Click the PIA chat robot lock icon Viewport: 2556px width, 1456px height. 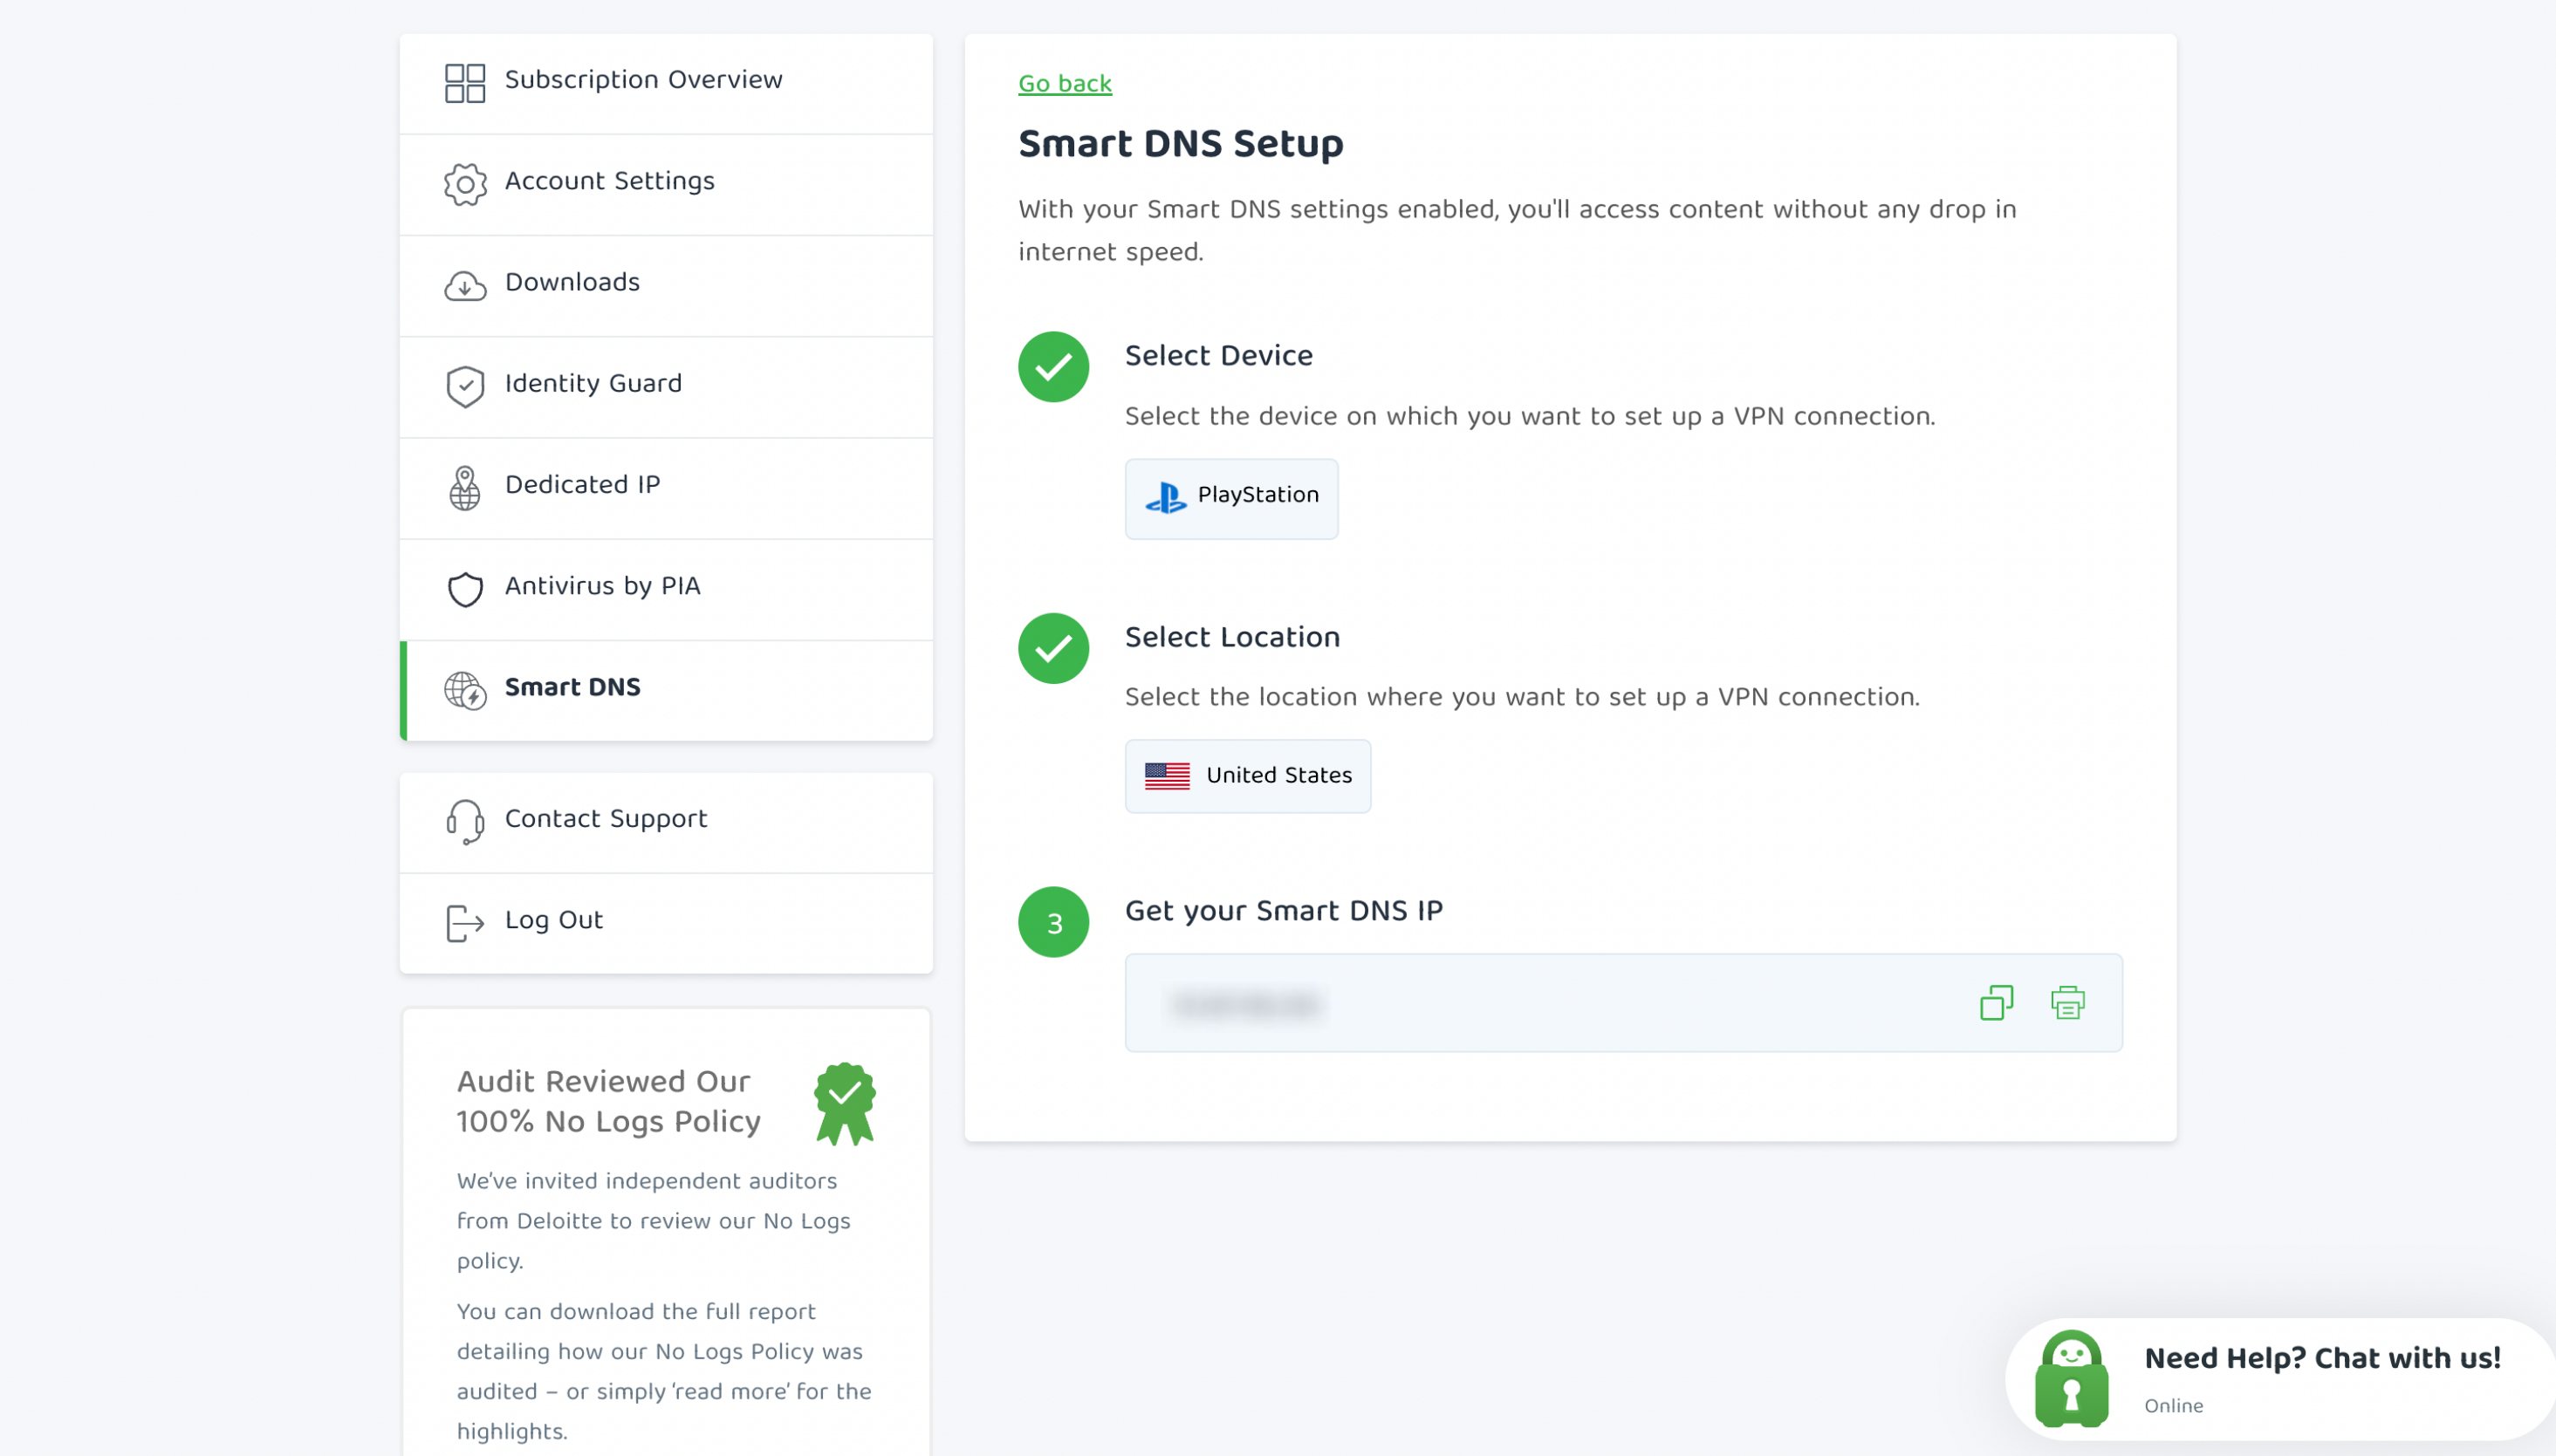tap(2071, 1378)
